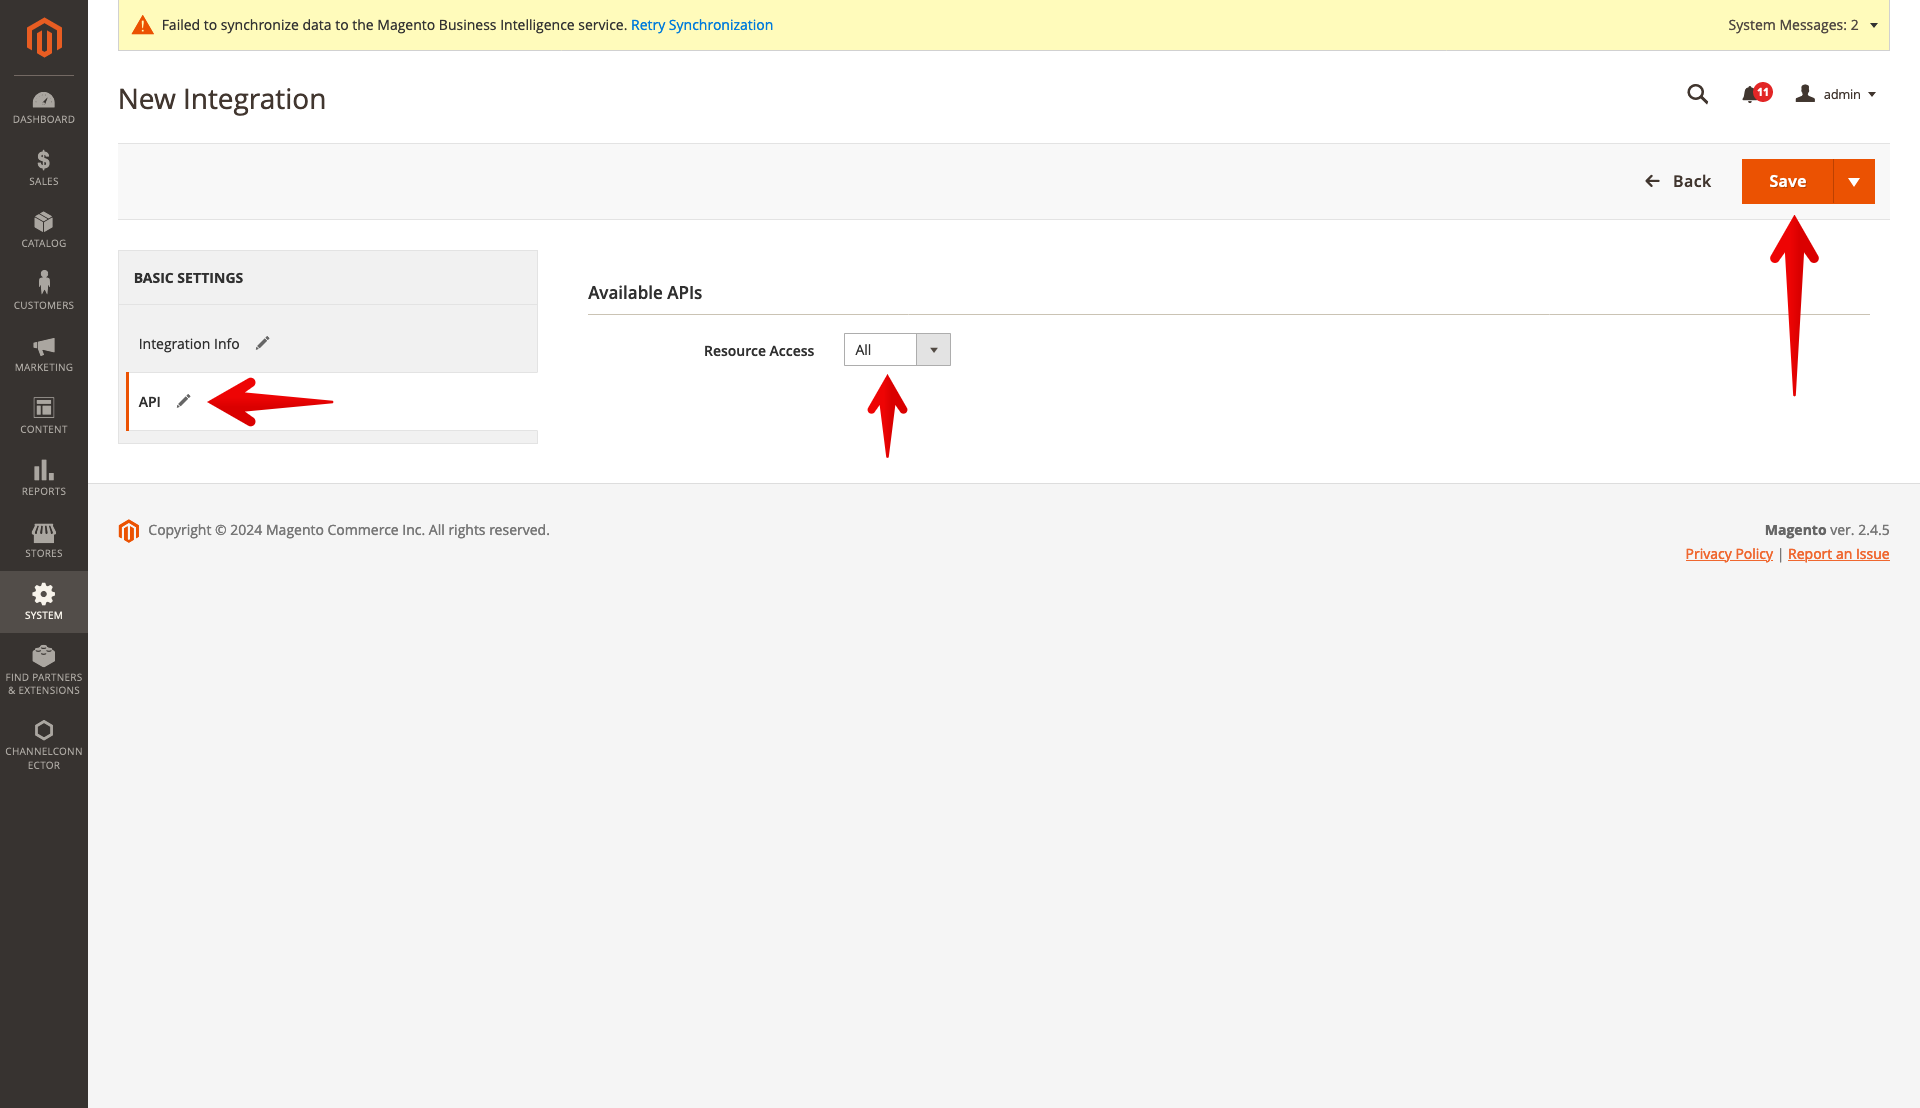Expand System Messages dropdown
Image resolution: width=1920 pixels, height=1108 pixels.
tap(1802, 25)
